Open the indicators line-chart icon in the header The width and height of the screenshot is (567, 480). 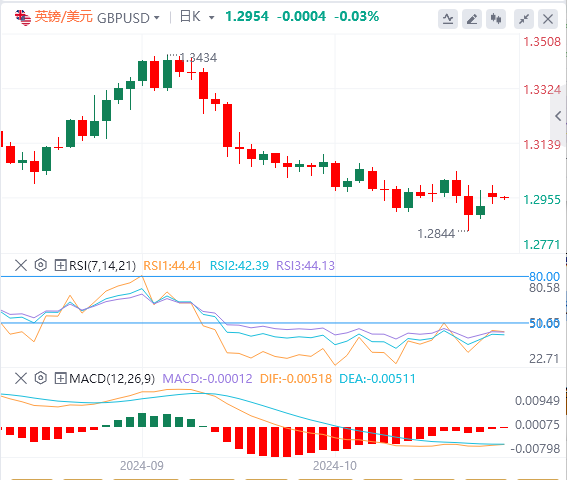pos(448,19)
